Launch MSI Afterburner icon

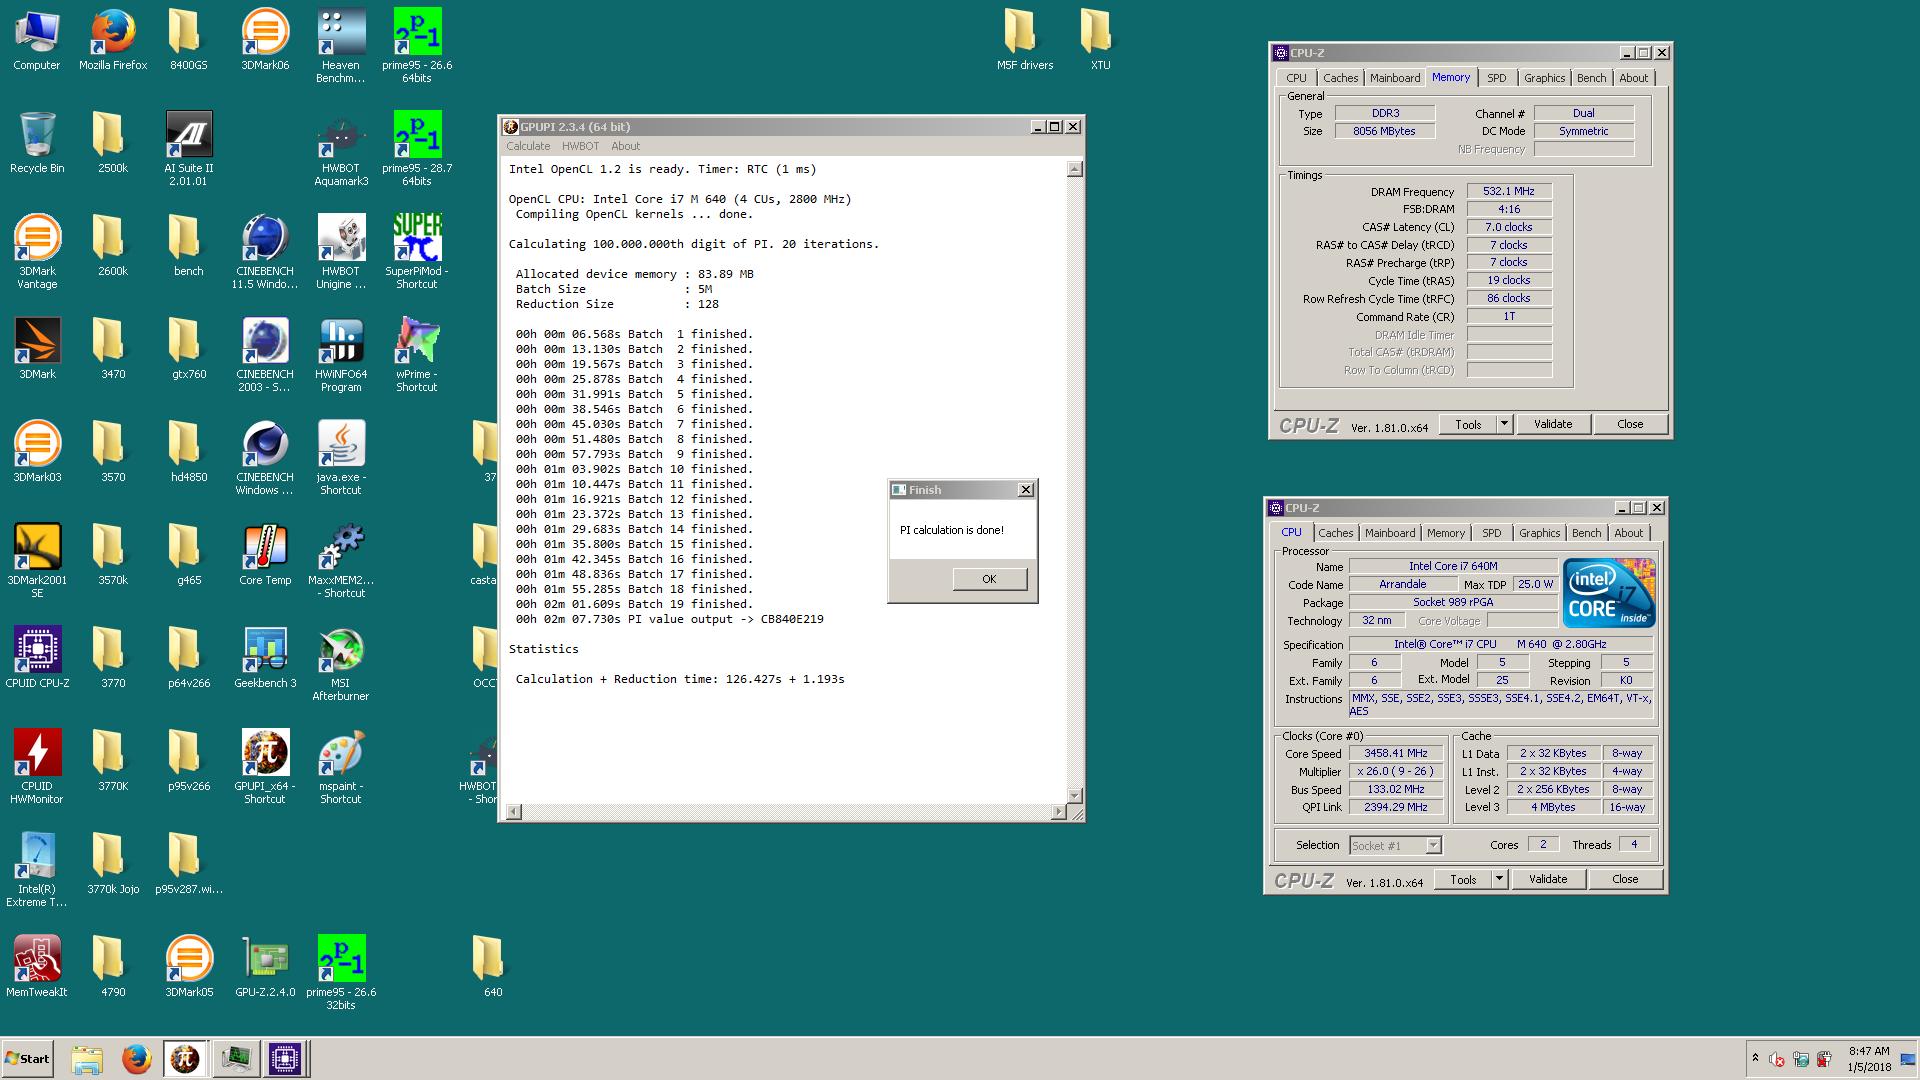(341, 664)
